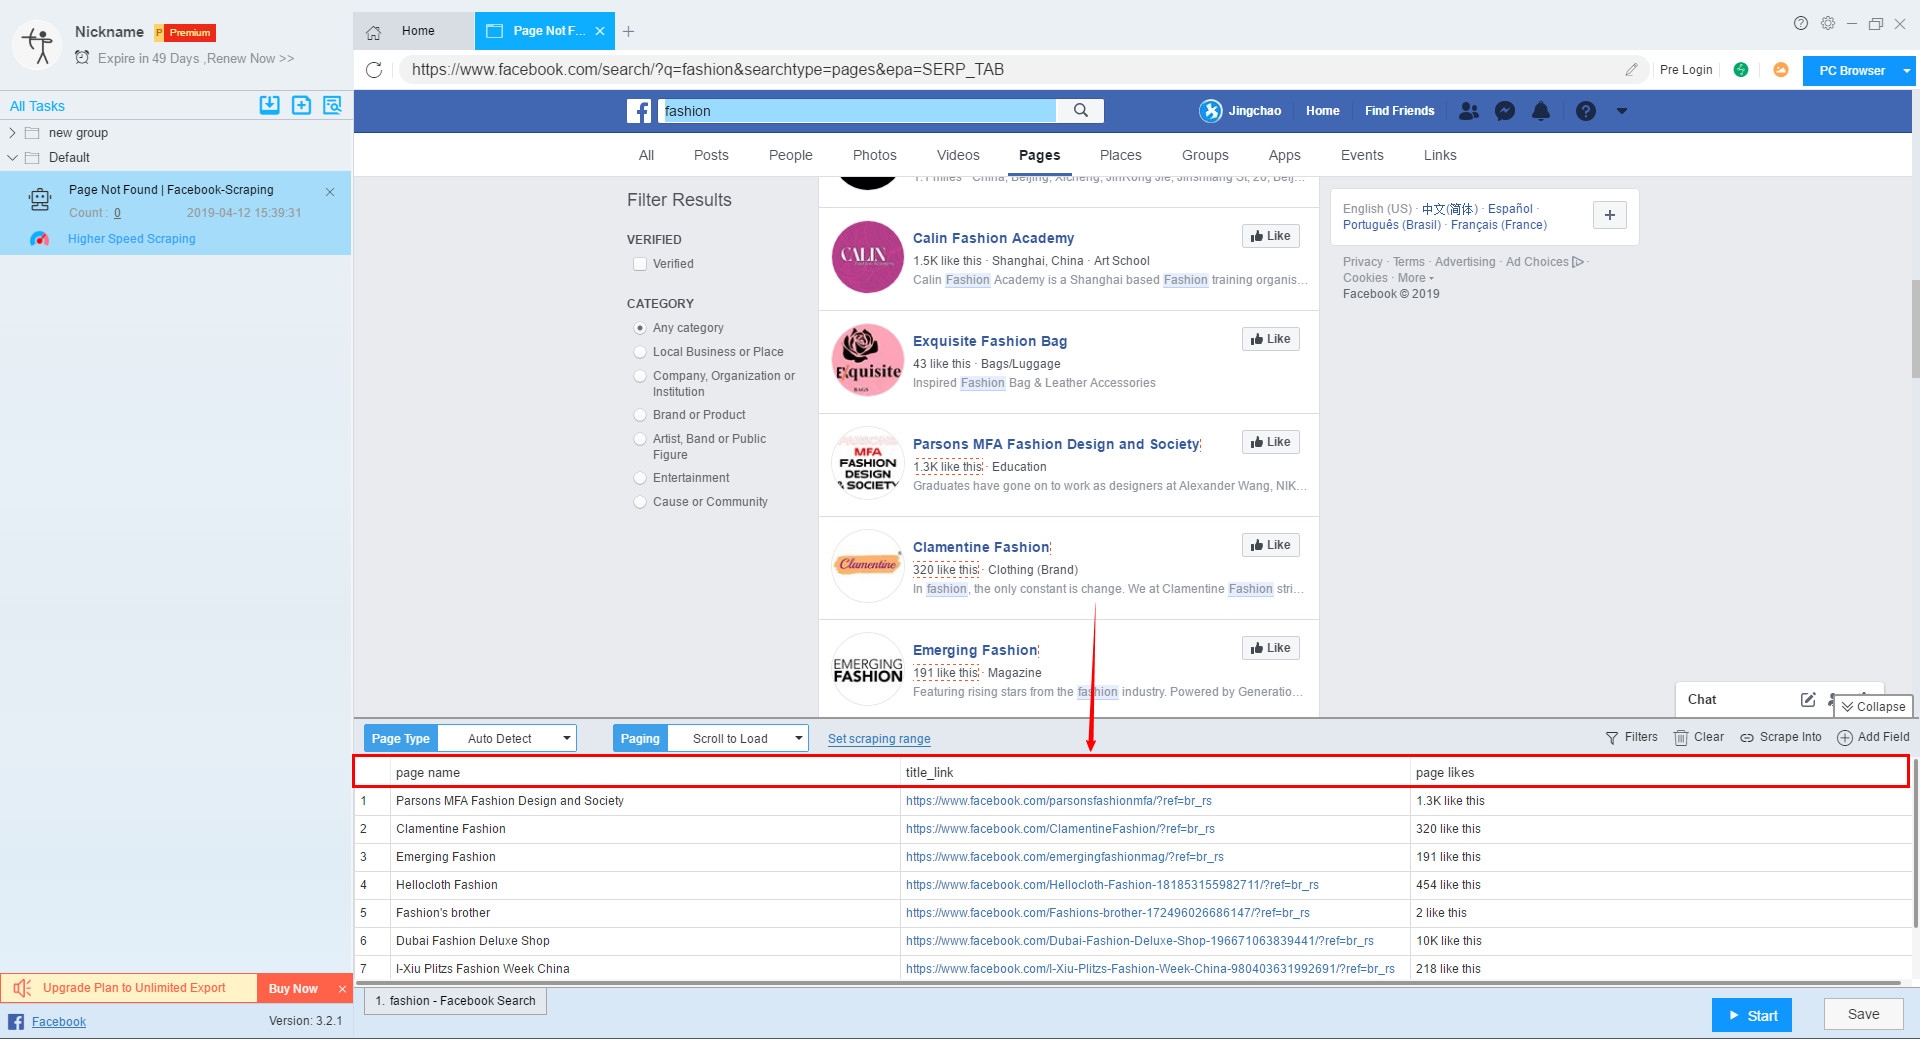Click the browser URL address field

(1010, 70)
